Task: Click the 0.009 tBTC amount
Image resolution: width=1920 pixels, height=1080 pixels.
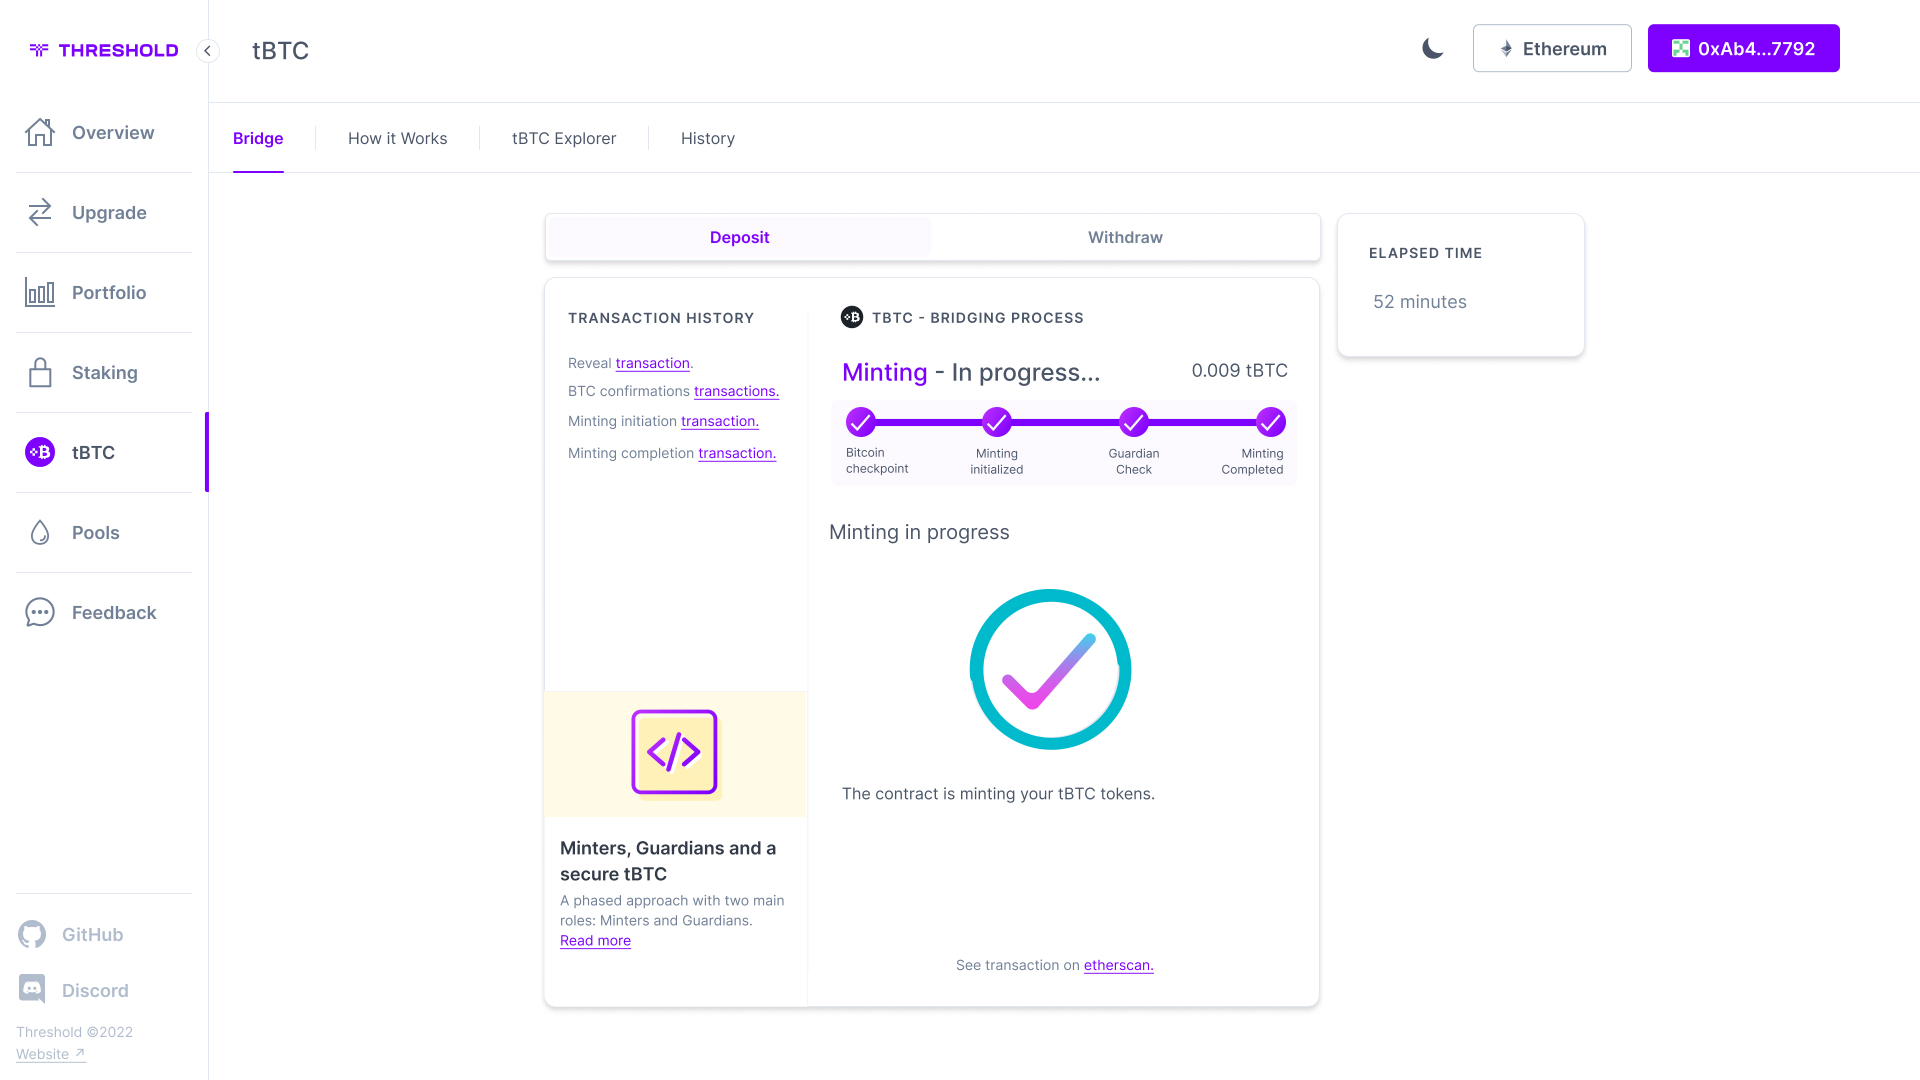Action: click(x=1239, y=370)
